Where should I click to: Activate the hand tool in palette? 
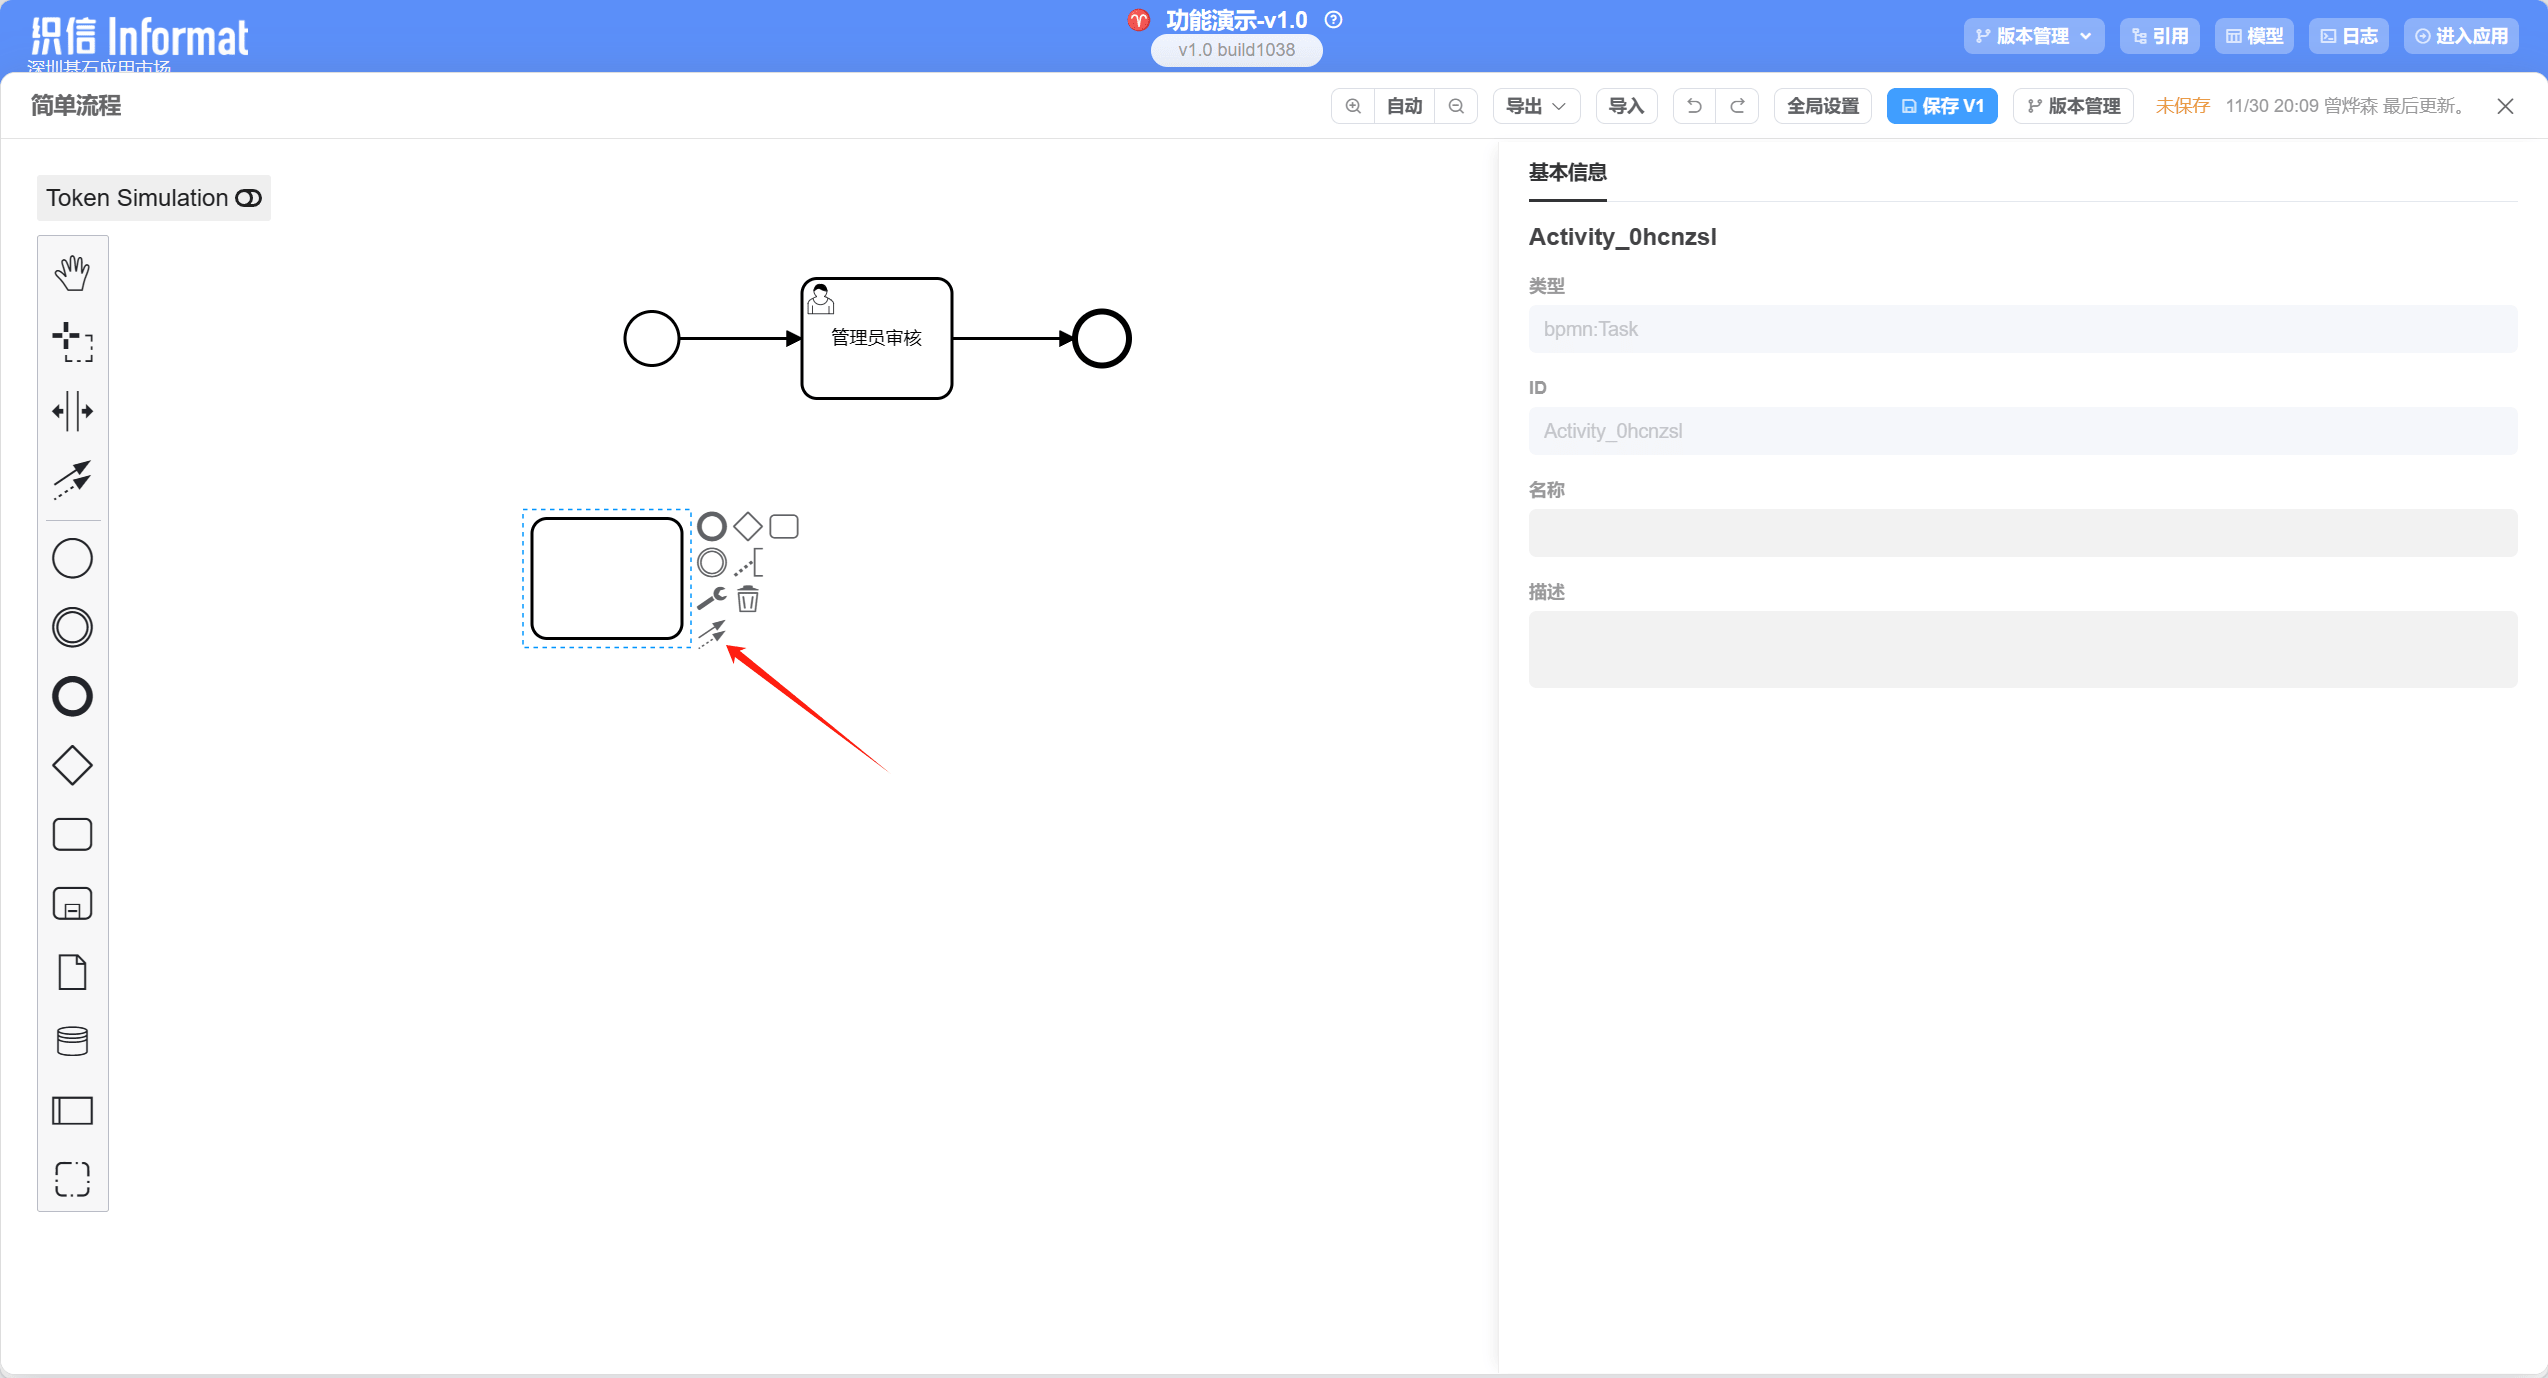[x=72, y=273]
